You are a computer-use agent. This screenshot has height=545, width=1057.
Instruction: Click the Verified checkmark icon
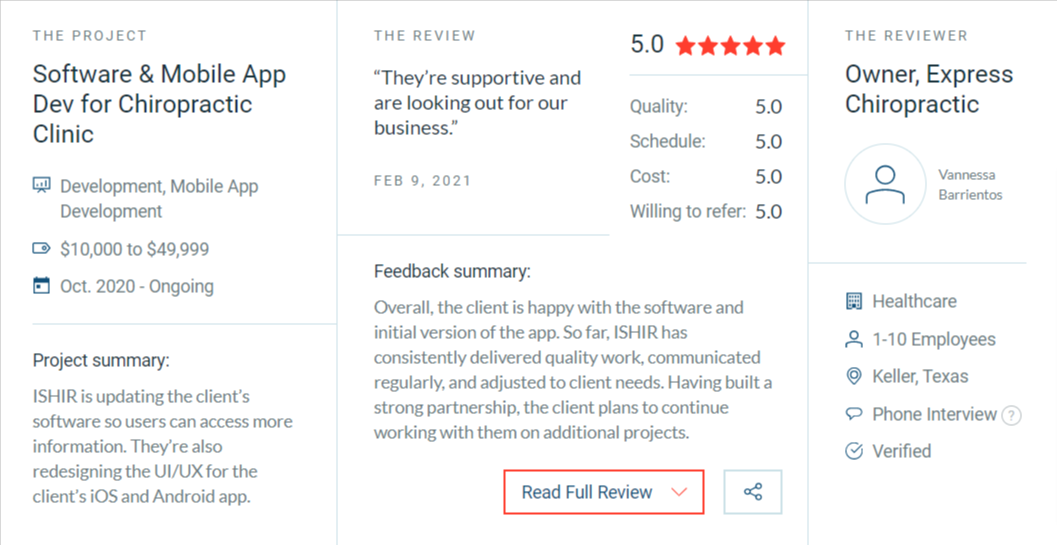[854, 451]
